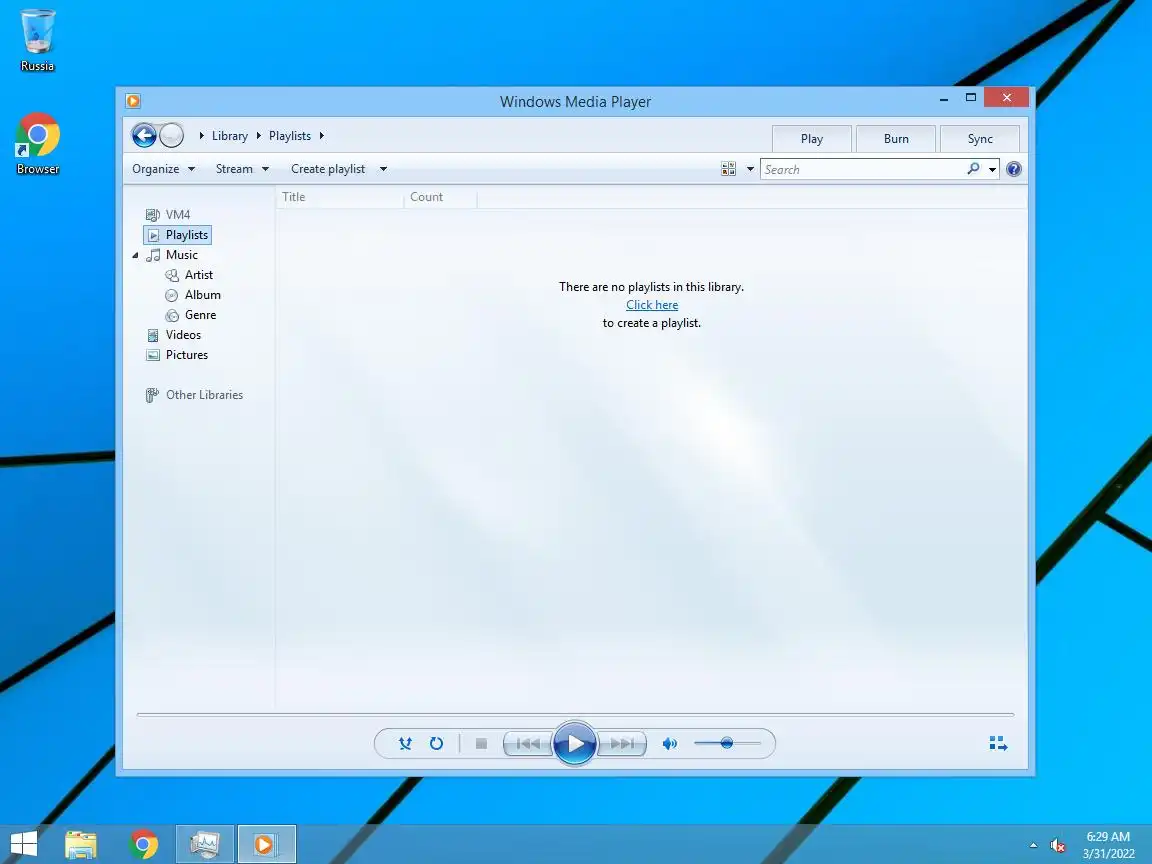Click Media Player taskbar icon
Image resolution: width=1152 pixels, height=864 pixels.
[x=267, y=844]
